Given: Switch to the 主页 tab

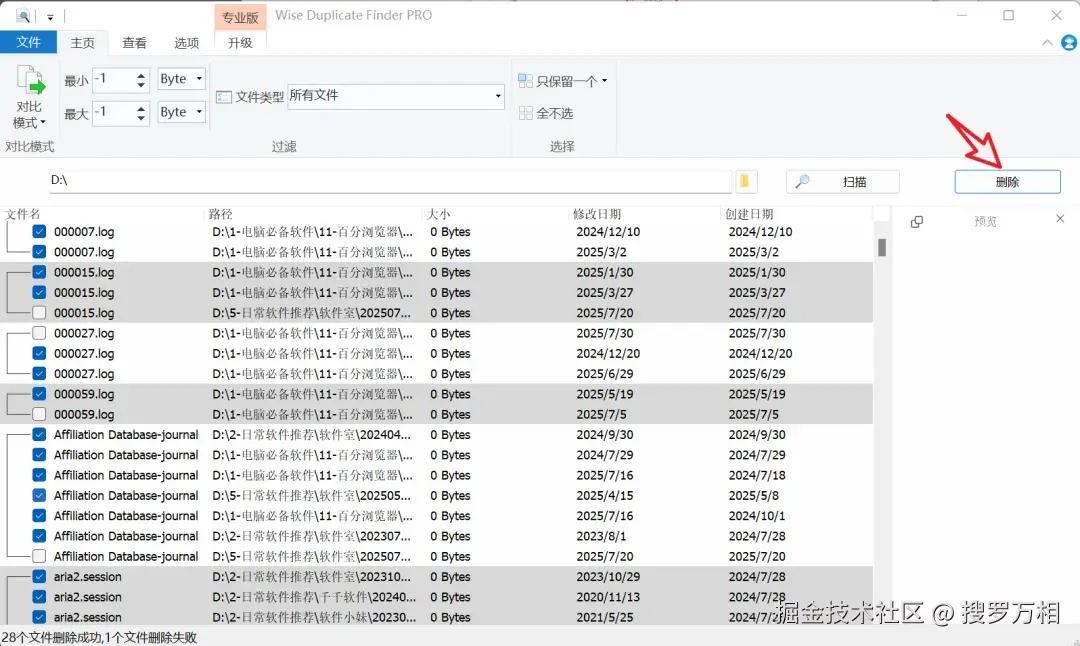Looking at the screenshot, I should (x=83, y=43).
